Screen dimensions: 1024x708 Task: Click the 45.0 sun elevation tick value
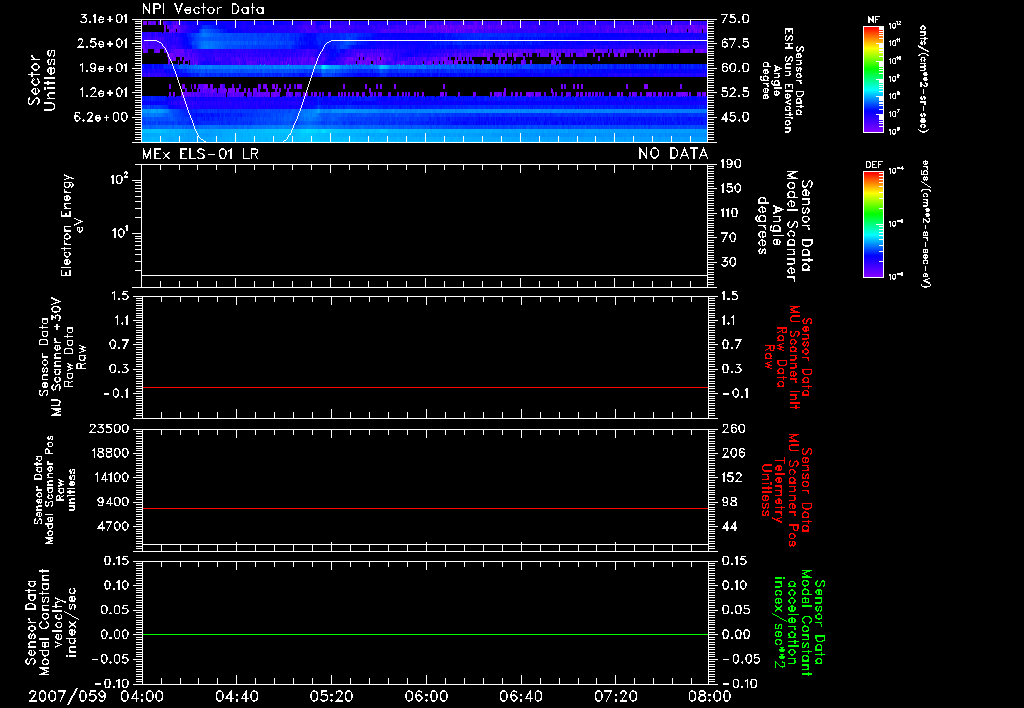pyautogui.click(x=735, y=117)
